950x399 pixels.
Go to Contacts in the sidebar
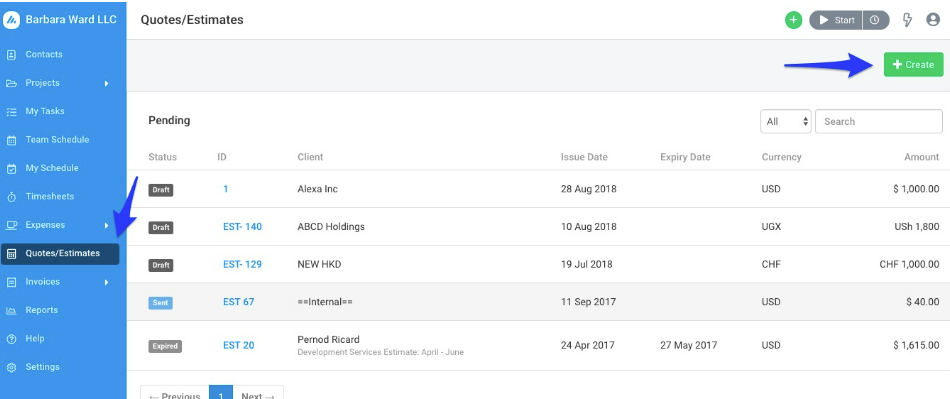[x=44, y=54]
